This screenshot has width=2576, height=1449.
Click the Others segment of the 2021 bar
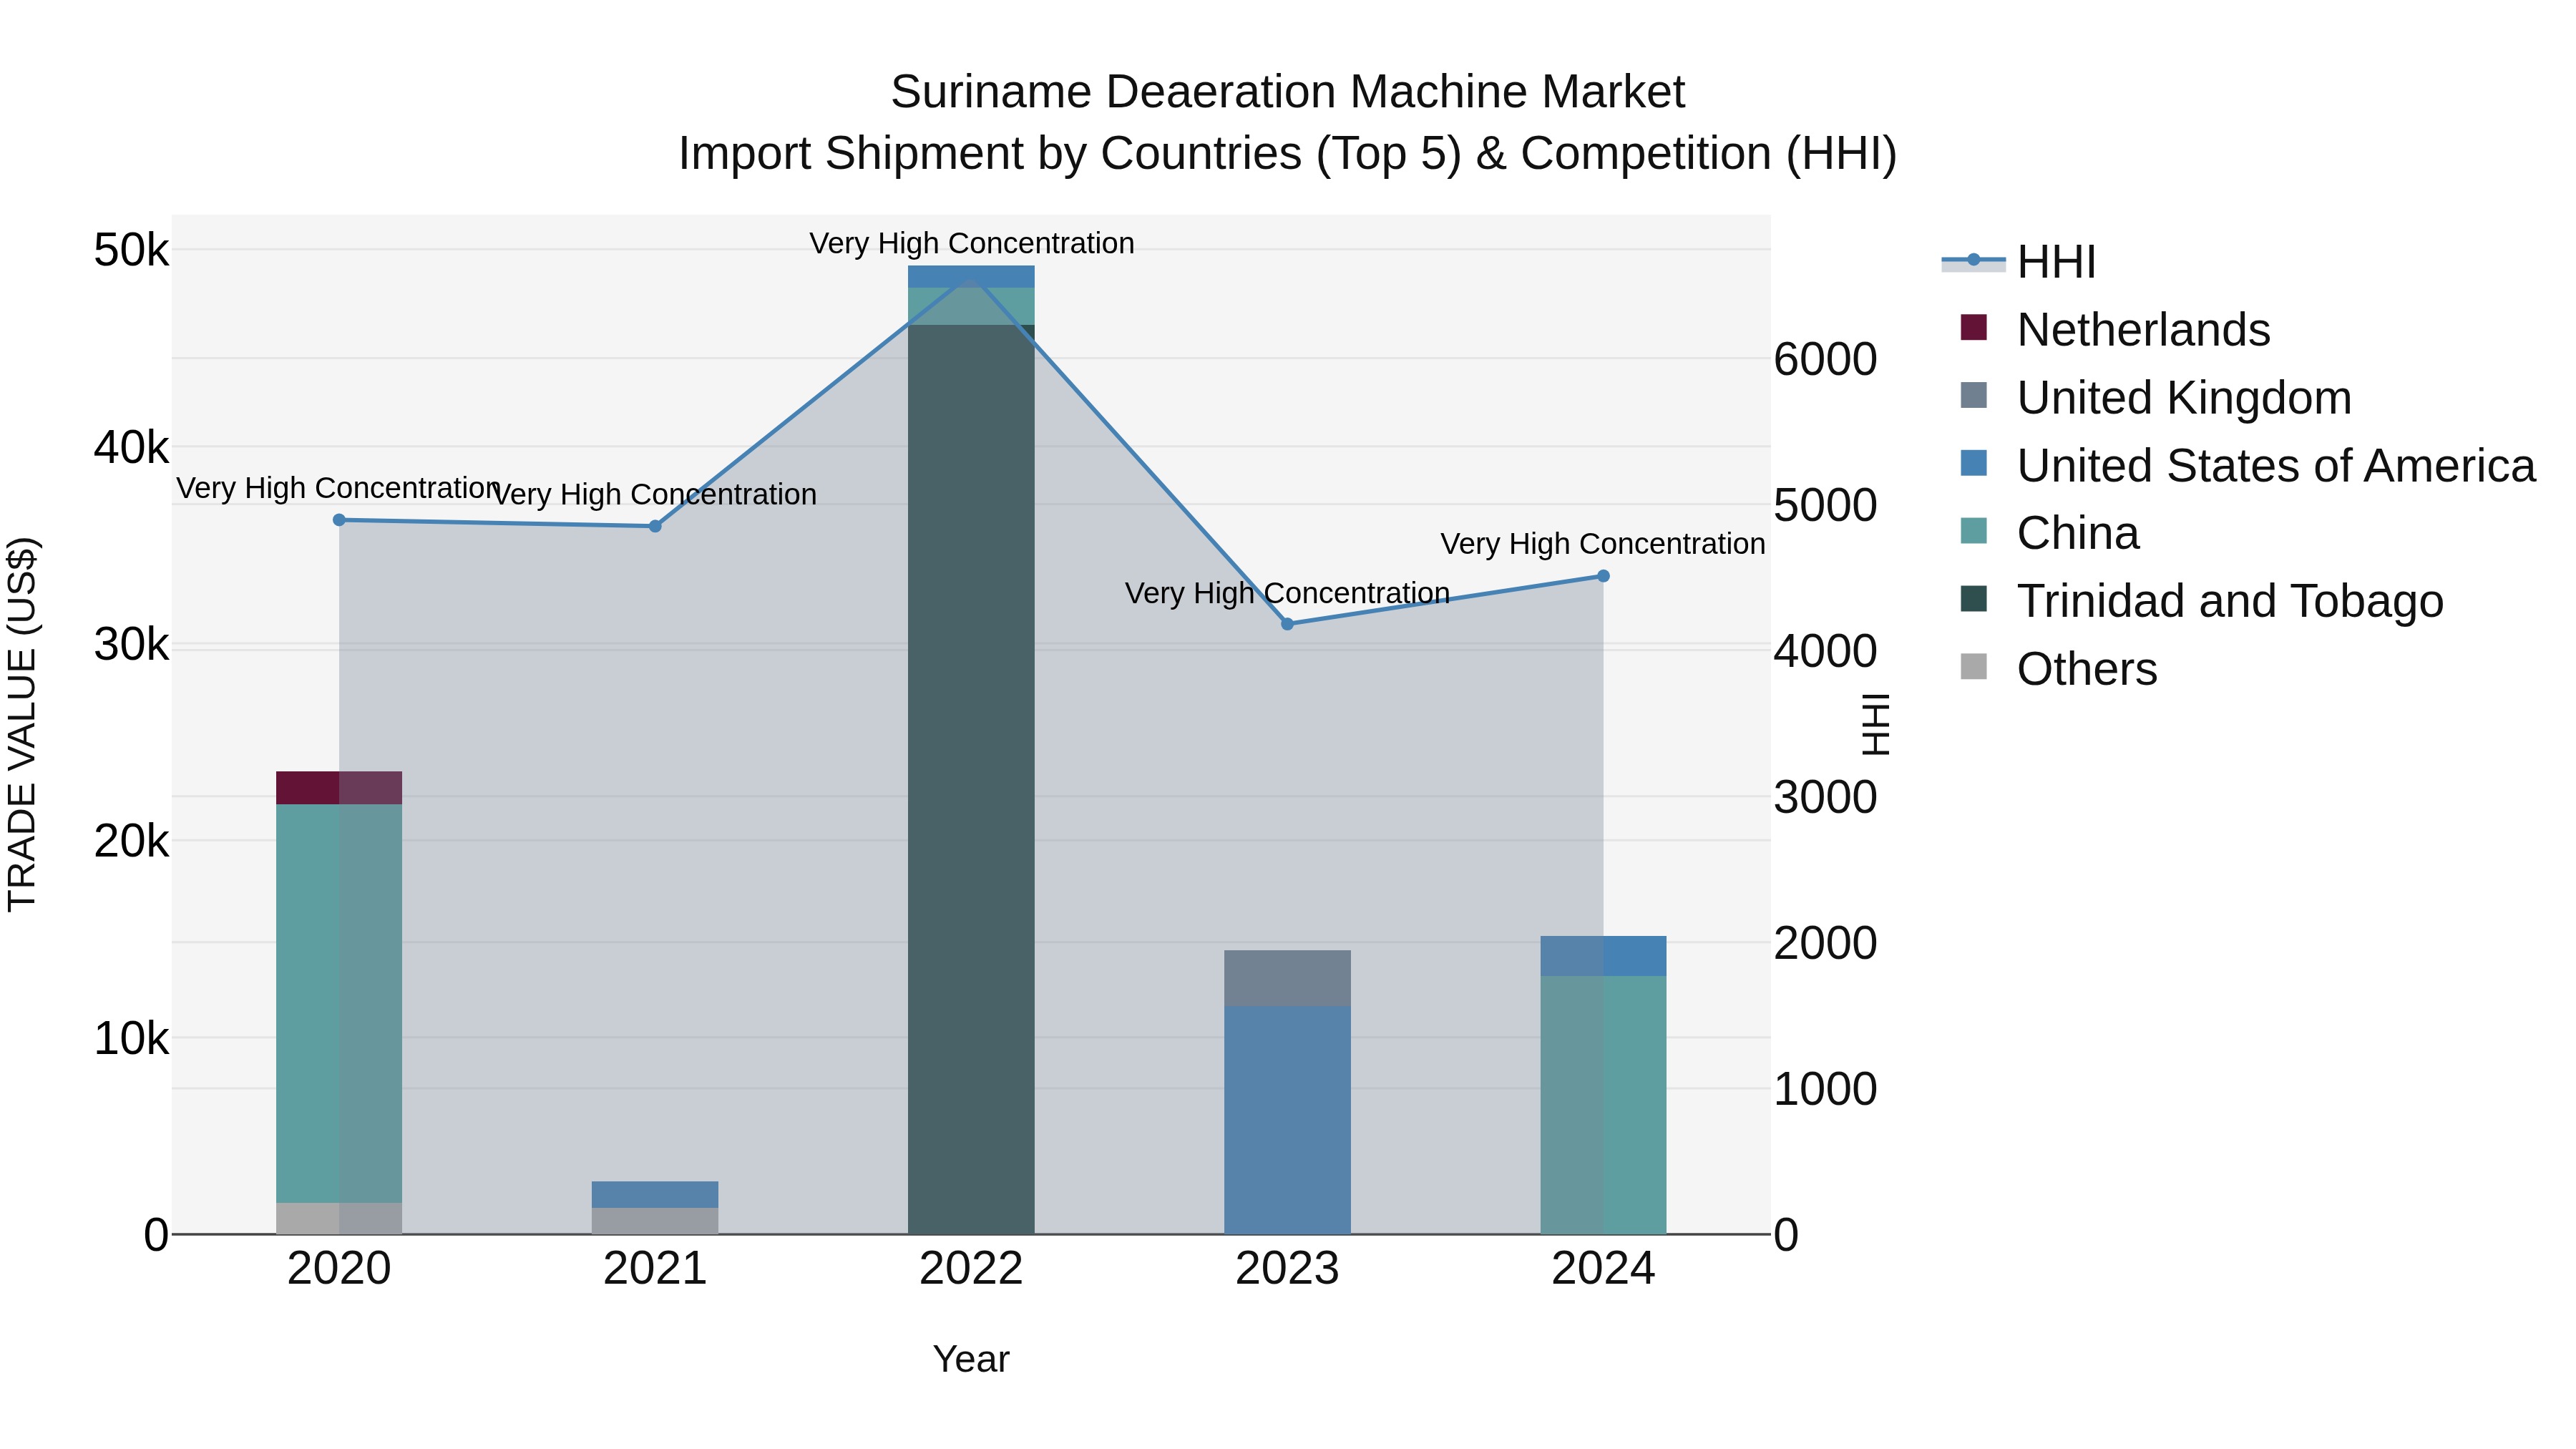655,1221
